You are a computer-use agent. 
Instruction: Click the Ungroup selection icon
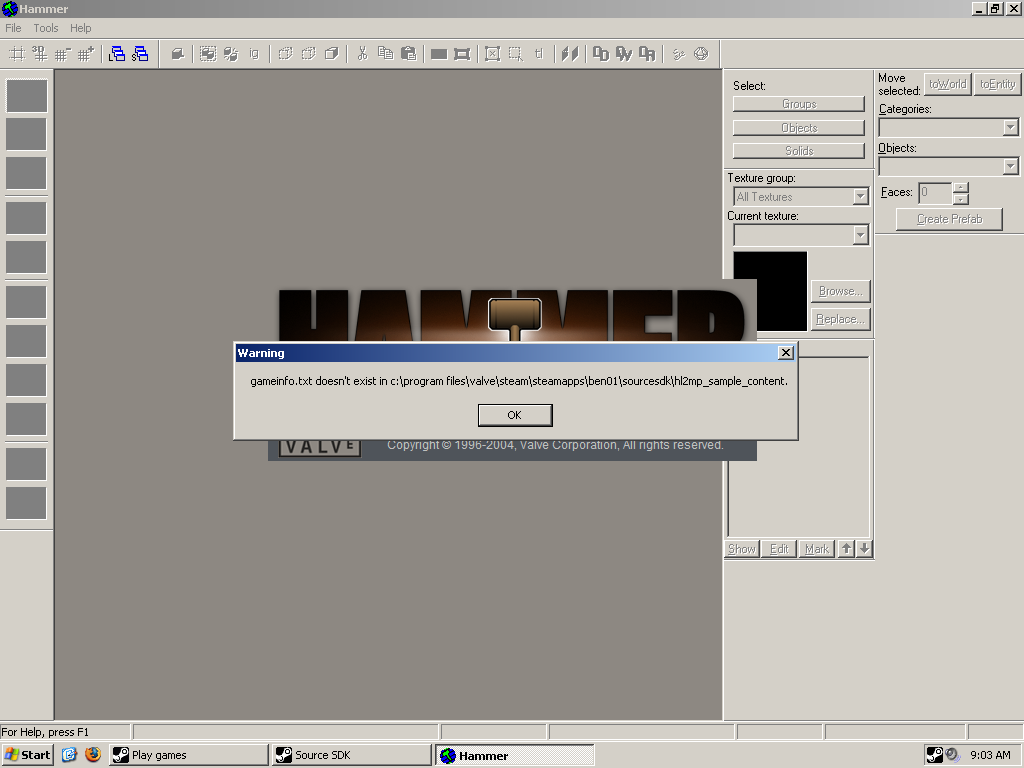click(x=231, y=54)
